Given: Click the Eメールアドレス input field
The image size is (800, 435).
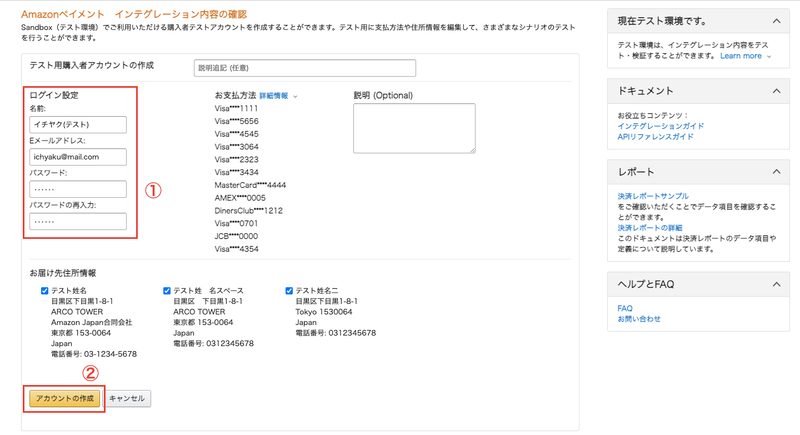Looking at the screenshot, I should [78, 157].
